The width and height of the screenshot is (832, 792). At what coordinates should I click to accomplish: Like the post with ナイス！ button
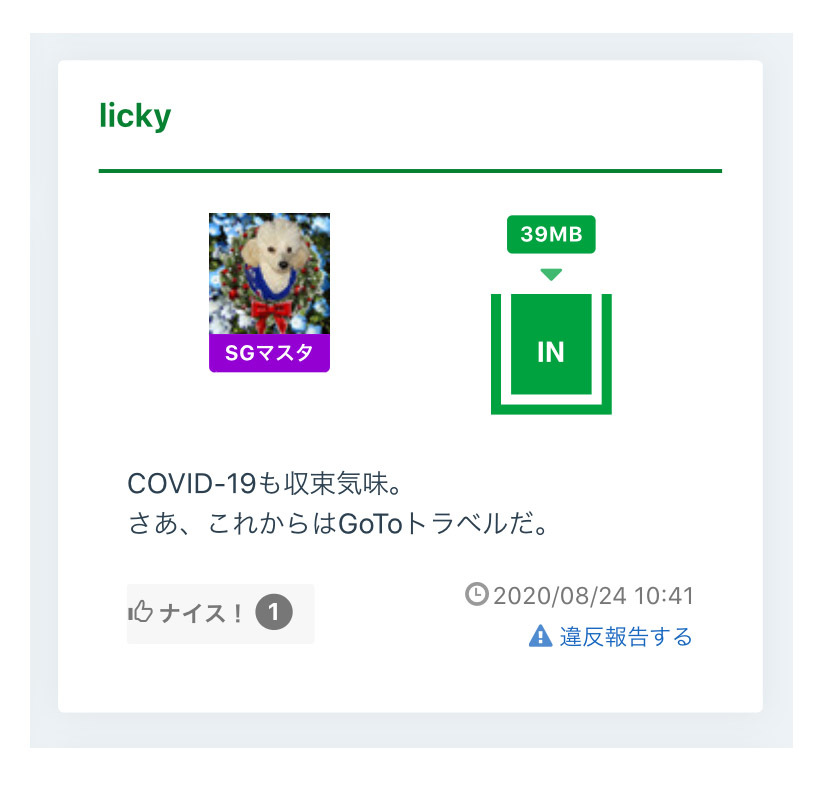click(x=220, y=614)
